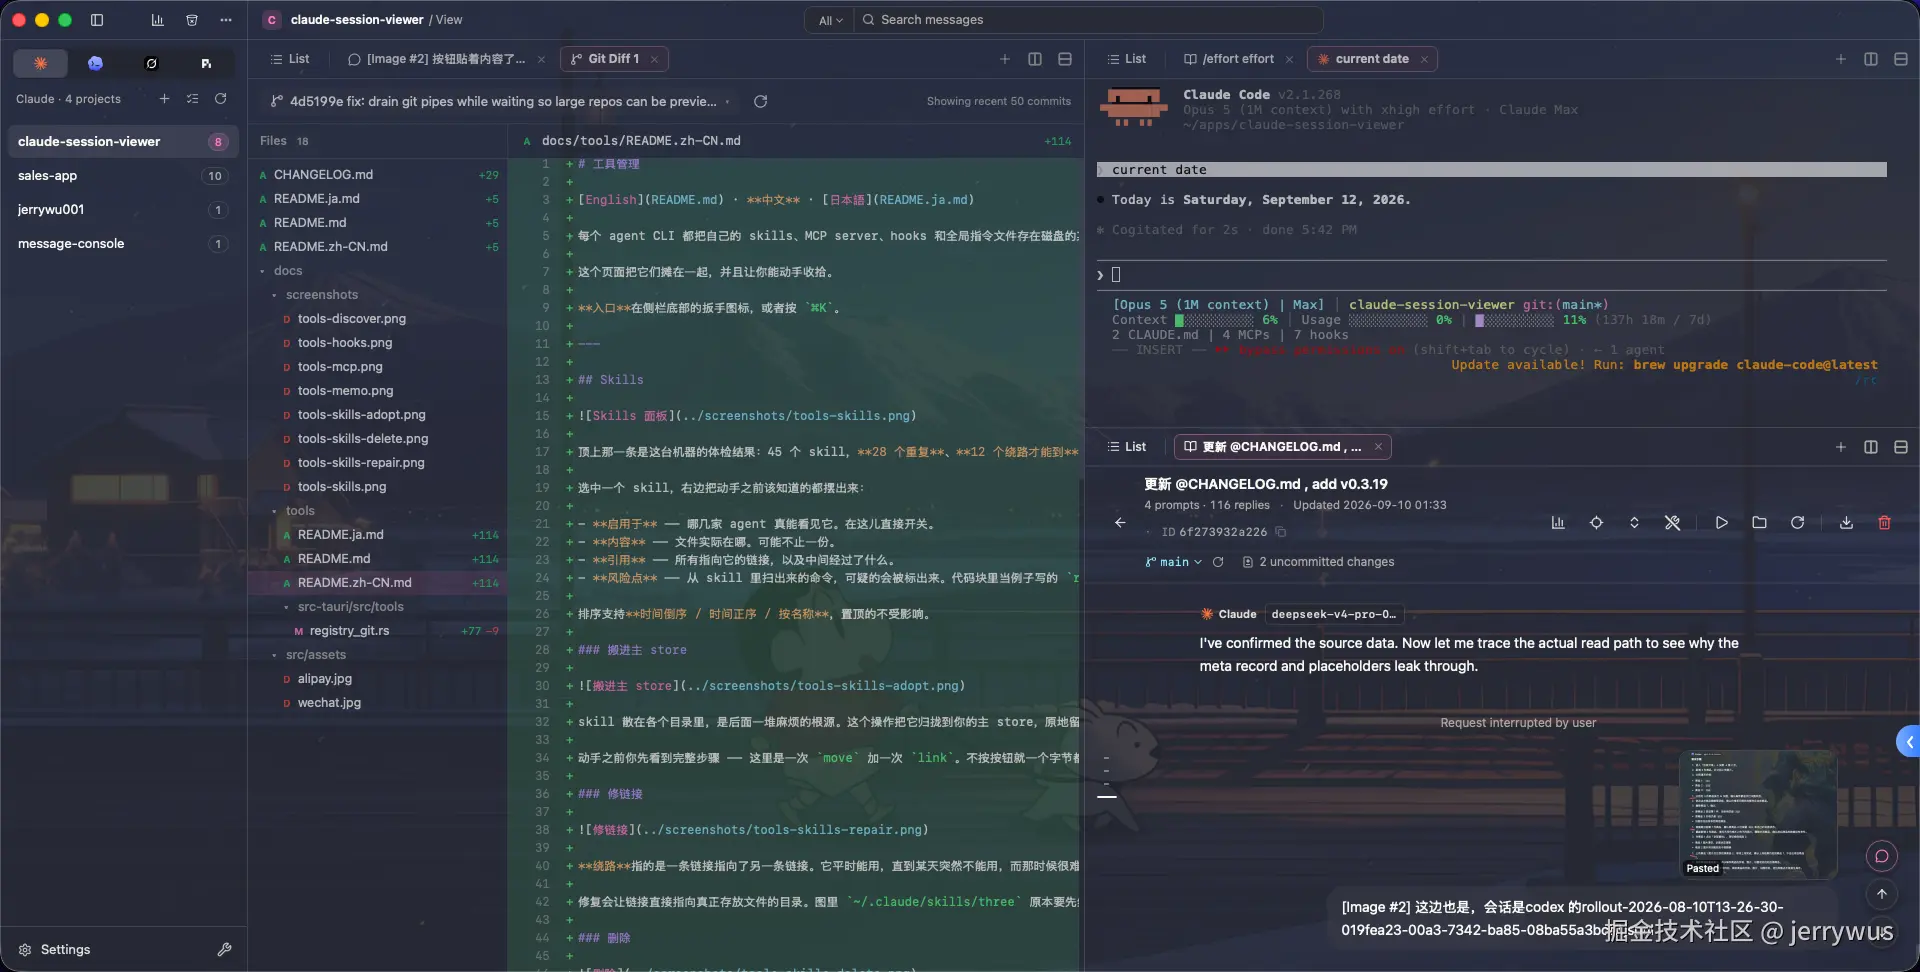Switch to List tab in top-right pane
The image size is (1920, 972).
click(1126, 59)
